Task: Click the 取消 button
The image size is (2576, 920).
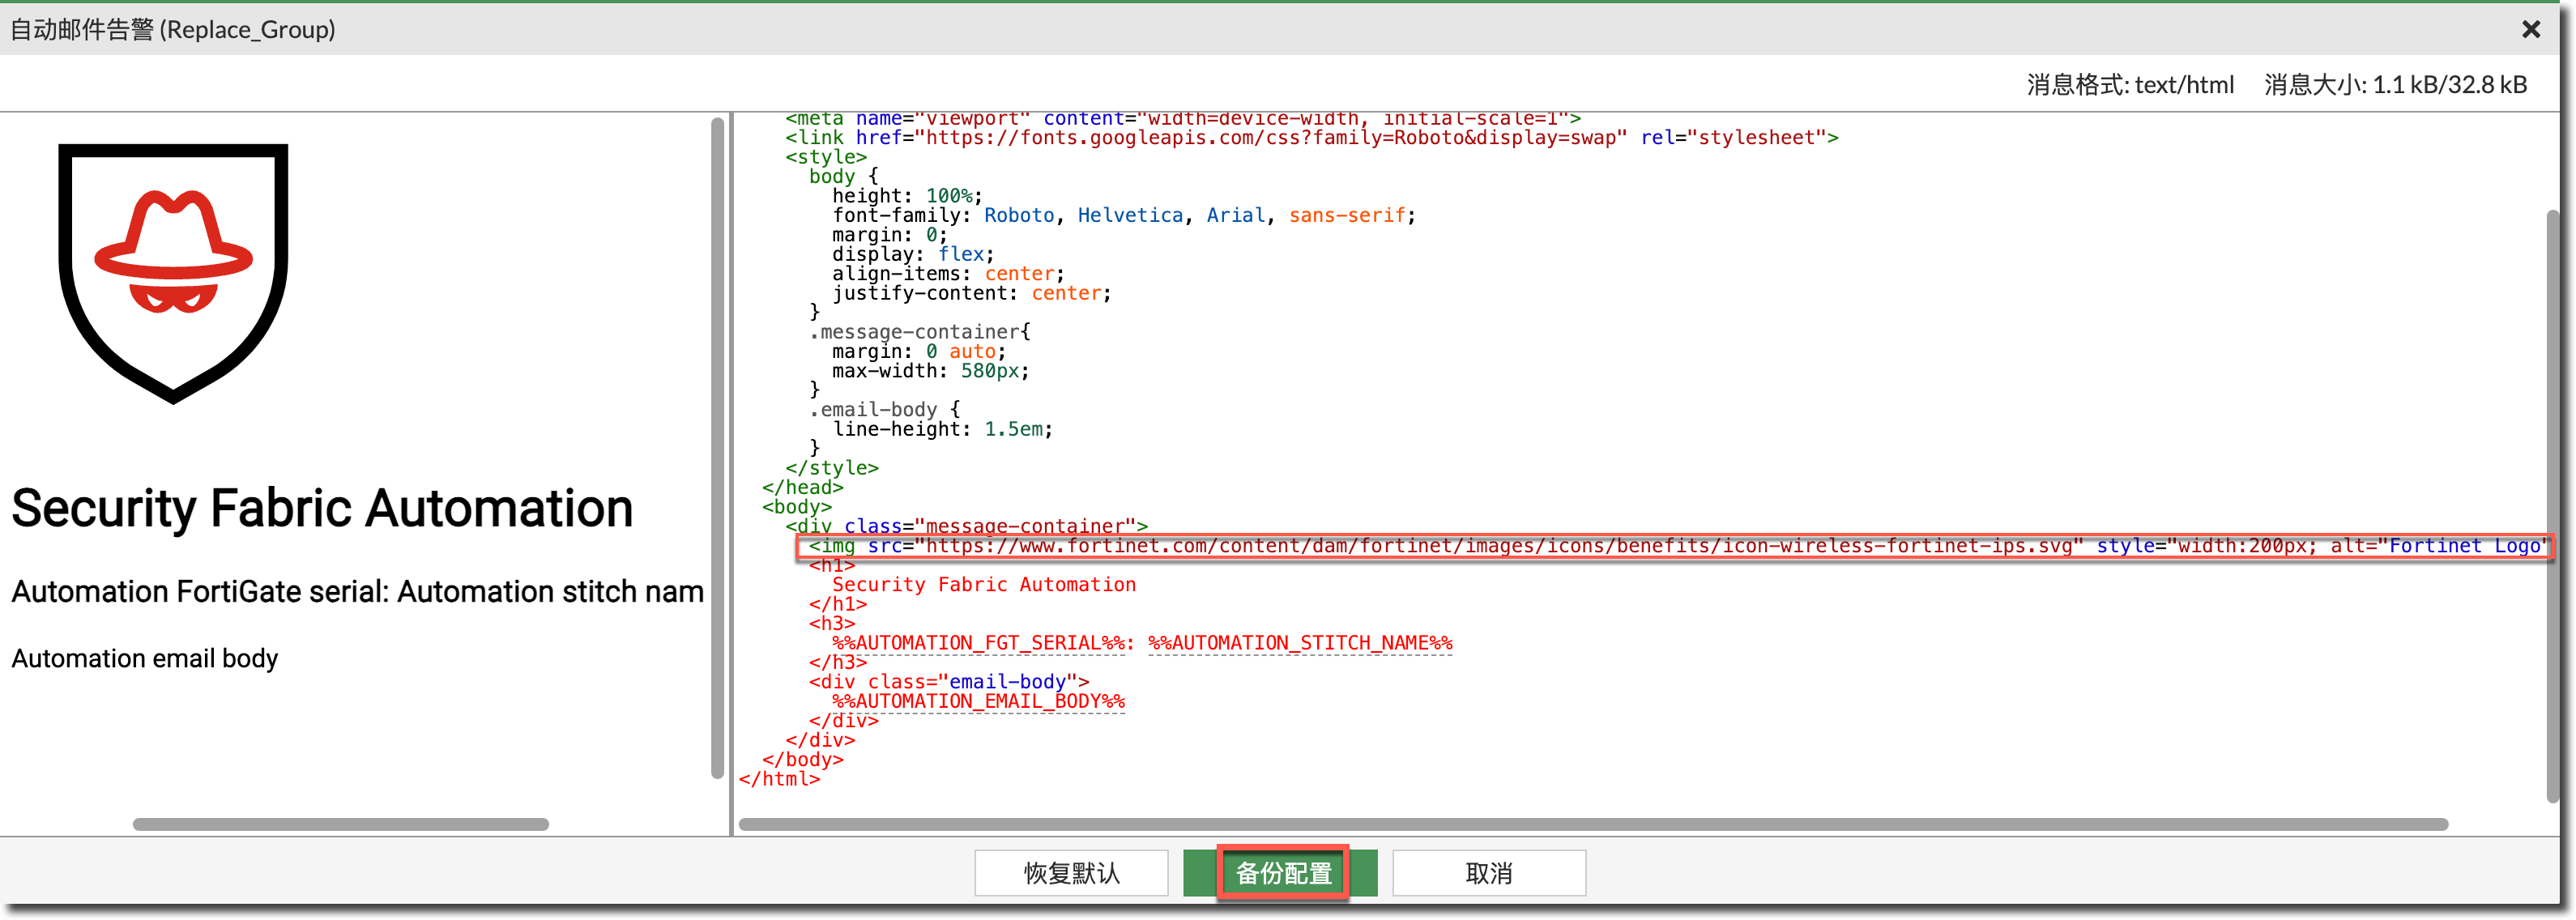Action: [x=1488, y=873]
